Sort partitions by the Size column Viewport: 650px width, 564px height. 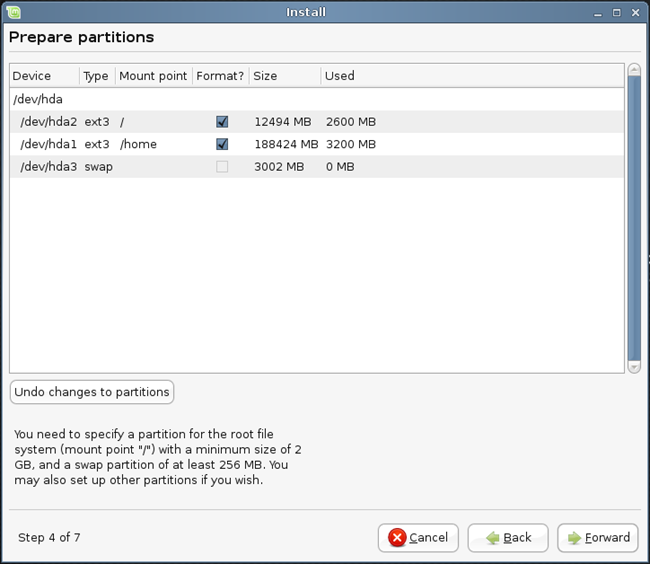(285, 76)
